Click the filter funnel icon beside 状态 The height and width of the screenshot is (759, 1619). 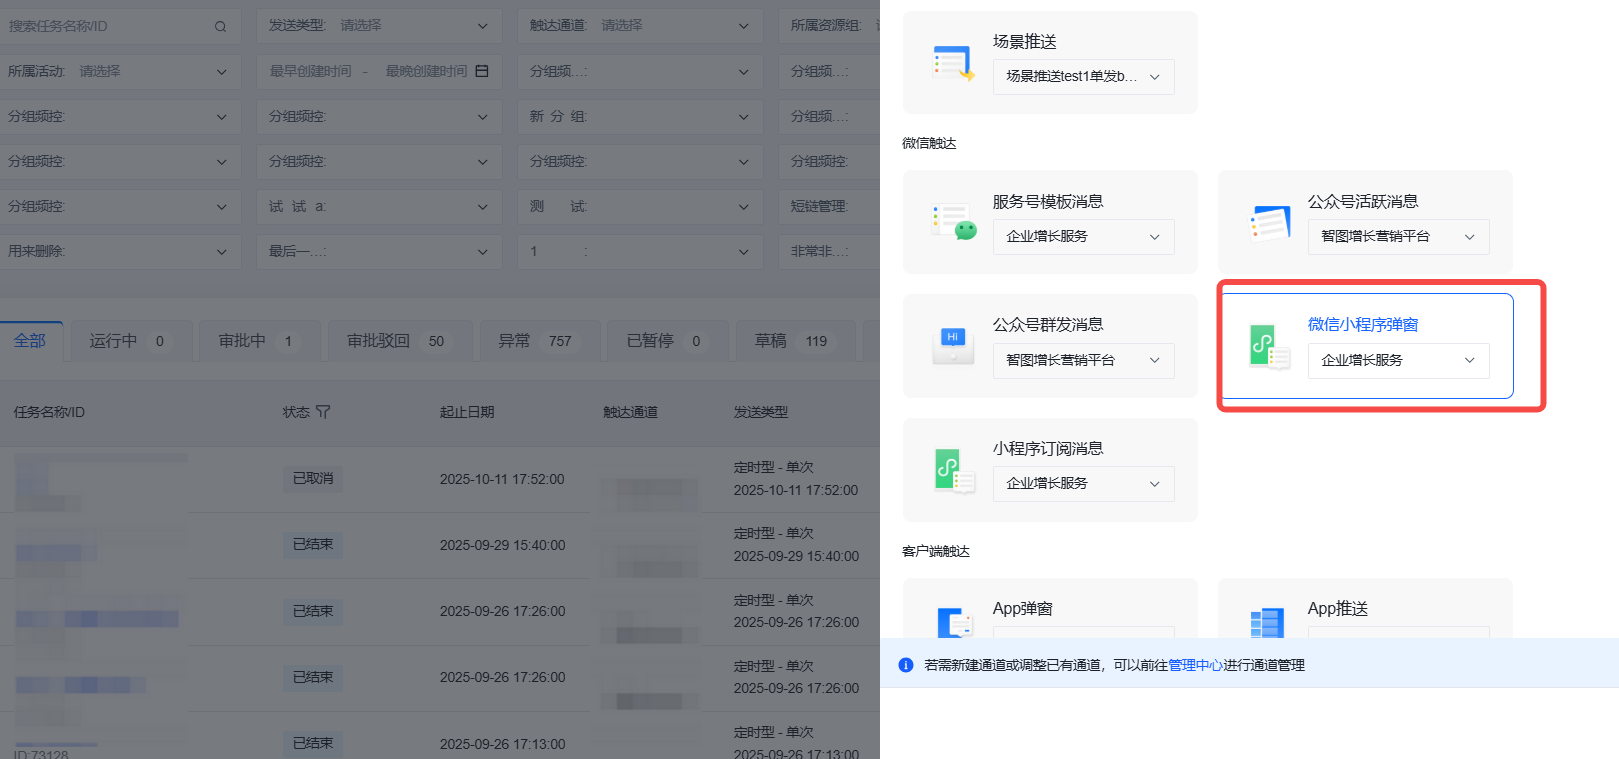coord(323,412)
